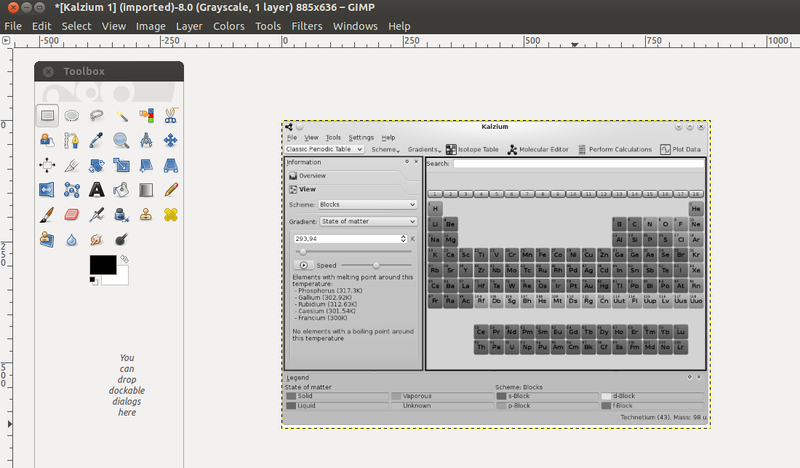
Task: Click the image menu button at ruler corner
Action: pyautogui.click(x=6, y=40)
